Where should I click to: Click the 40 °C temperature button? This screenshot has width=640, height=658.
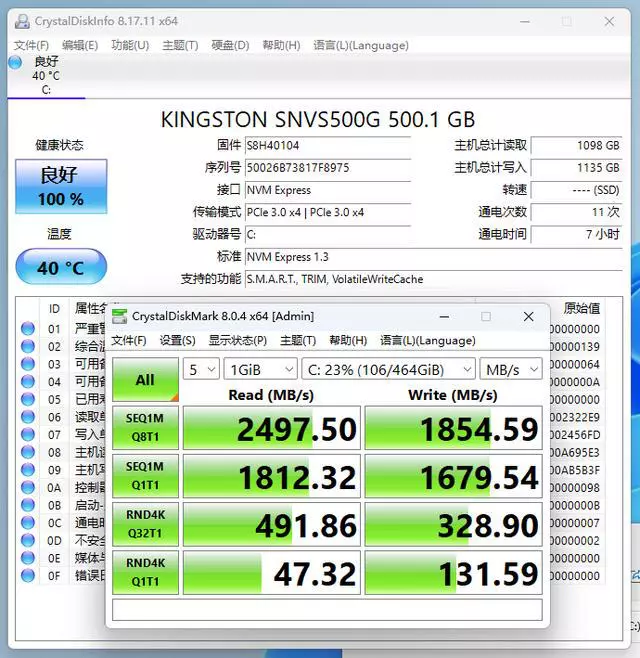click(61, 267)
